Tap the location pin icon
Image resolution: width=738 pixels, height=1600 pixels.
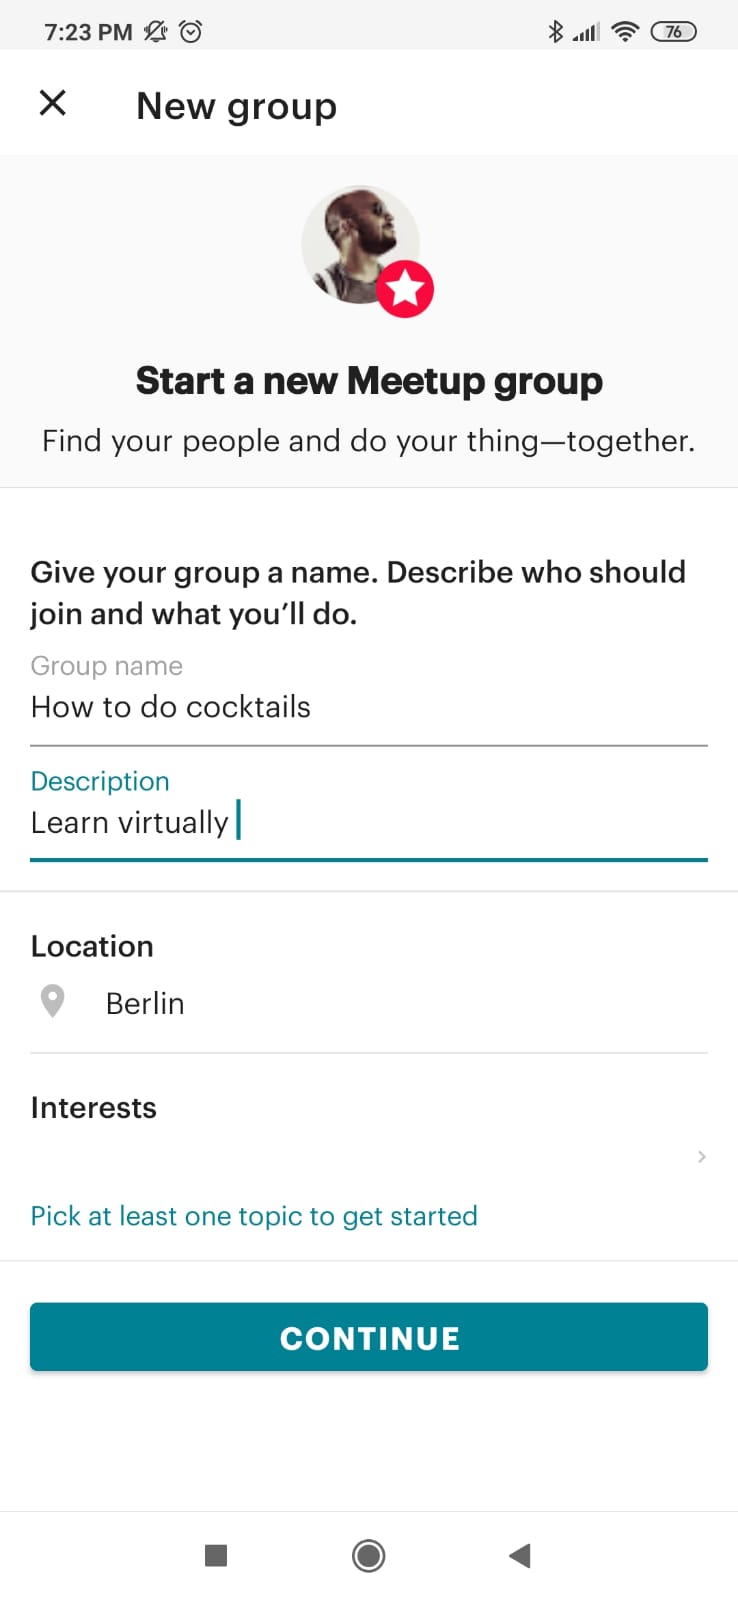coord(52,1001)
